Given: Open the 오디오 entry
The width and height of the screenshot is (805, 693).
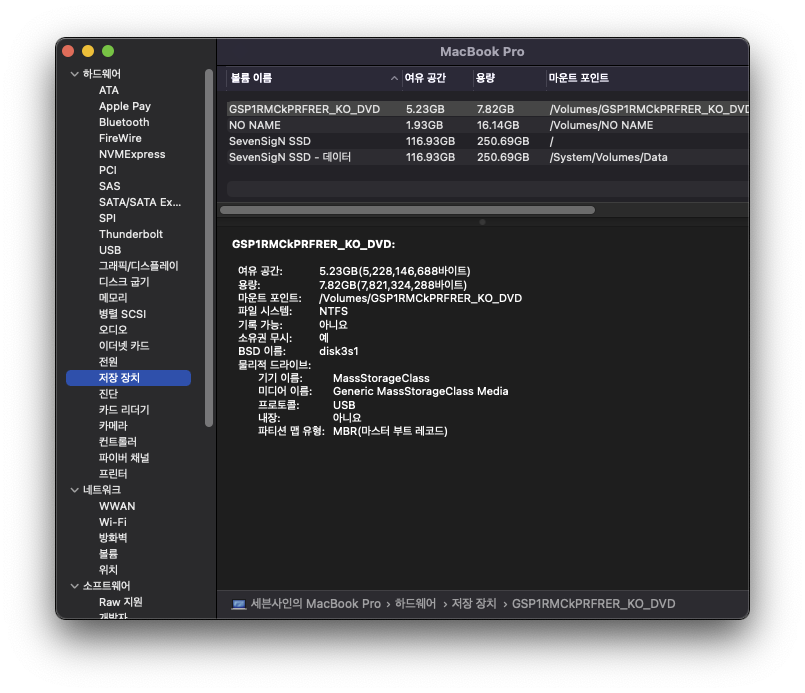Looking at the screenshot, I should coord(113,330).
